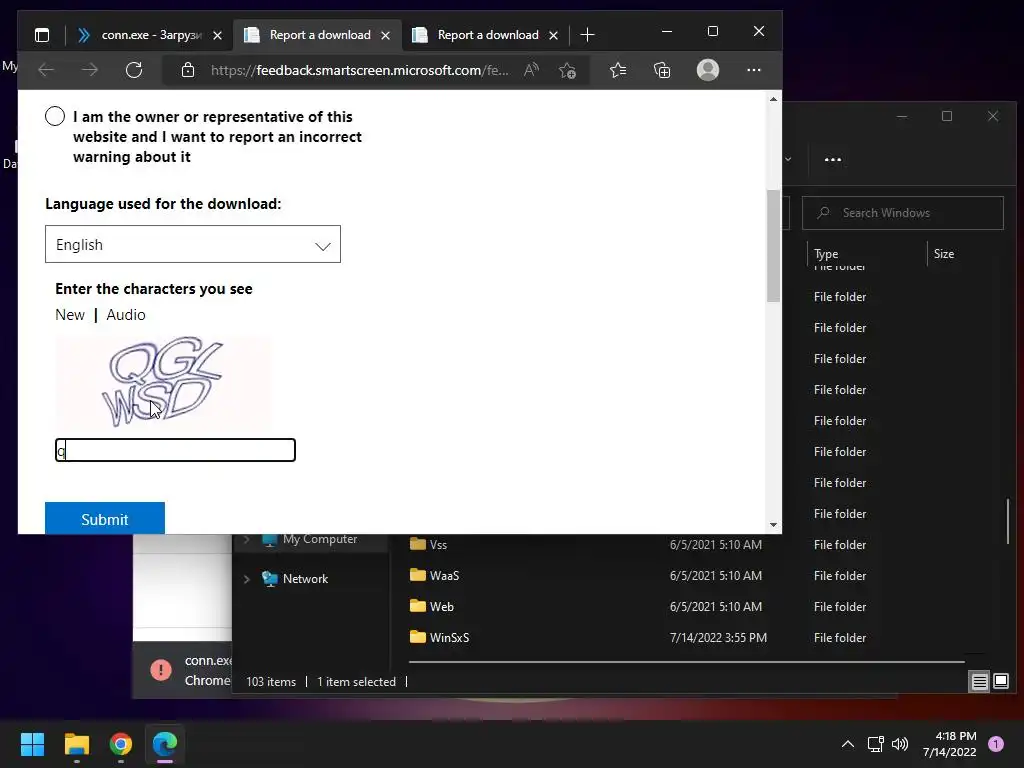Close the second Report a download tab
1024x768 pixels.
point(553,36)
